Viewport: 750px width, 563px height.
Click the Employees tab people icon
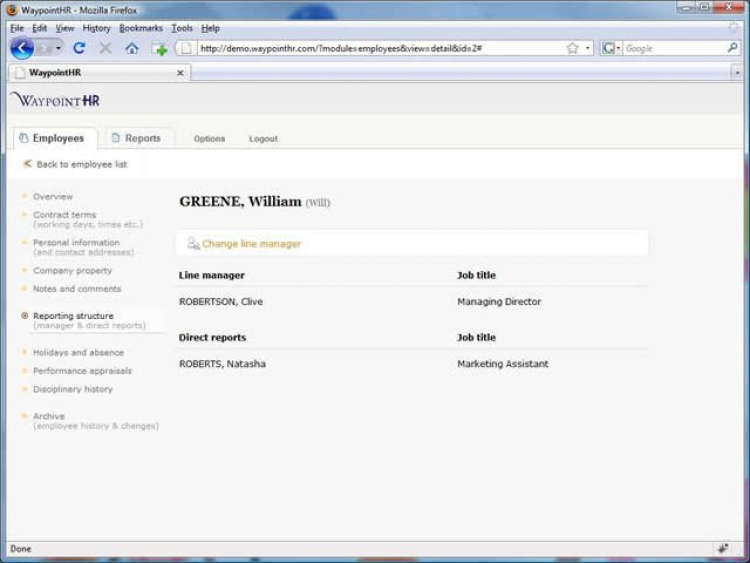click(24, 138)
